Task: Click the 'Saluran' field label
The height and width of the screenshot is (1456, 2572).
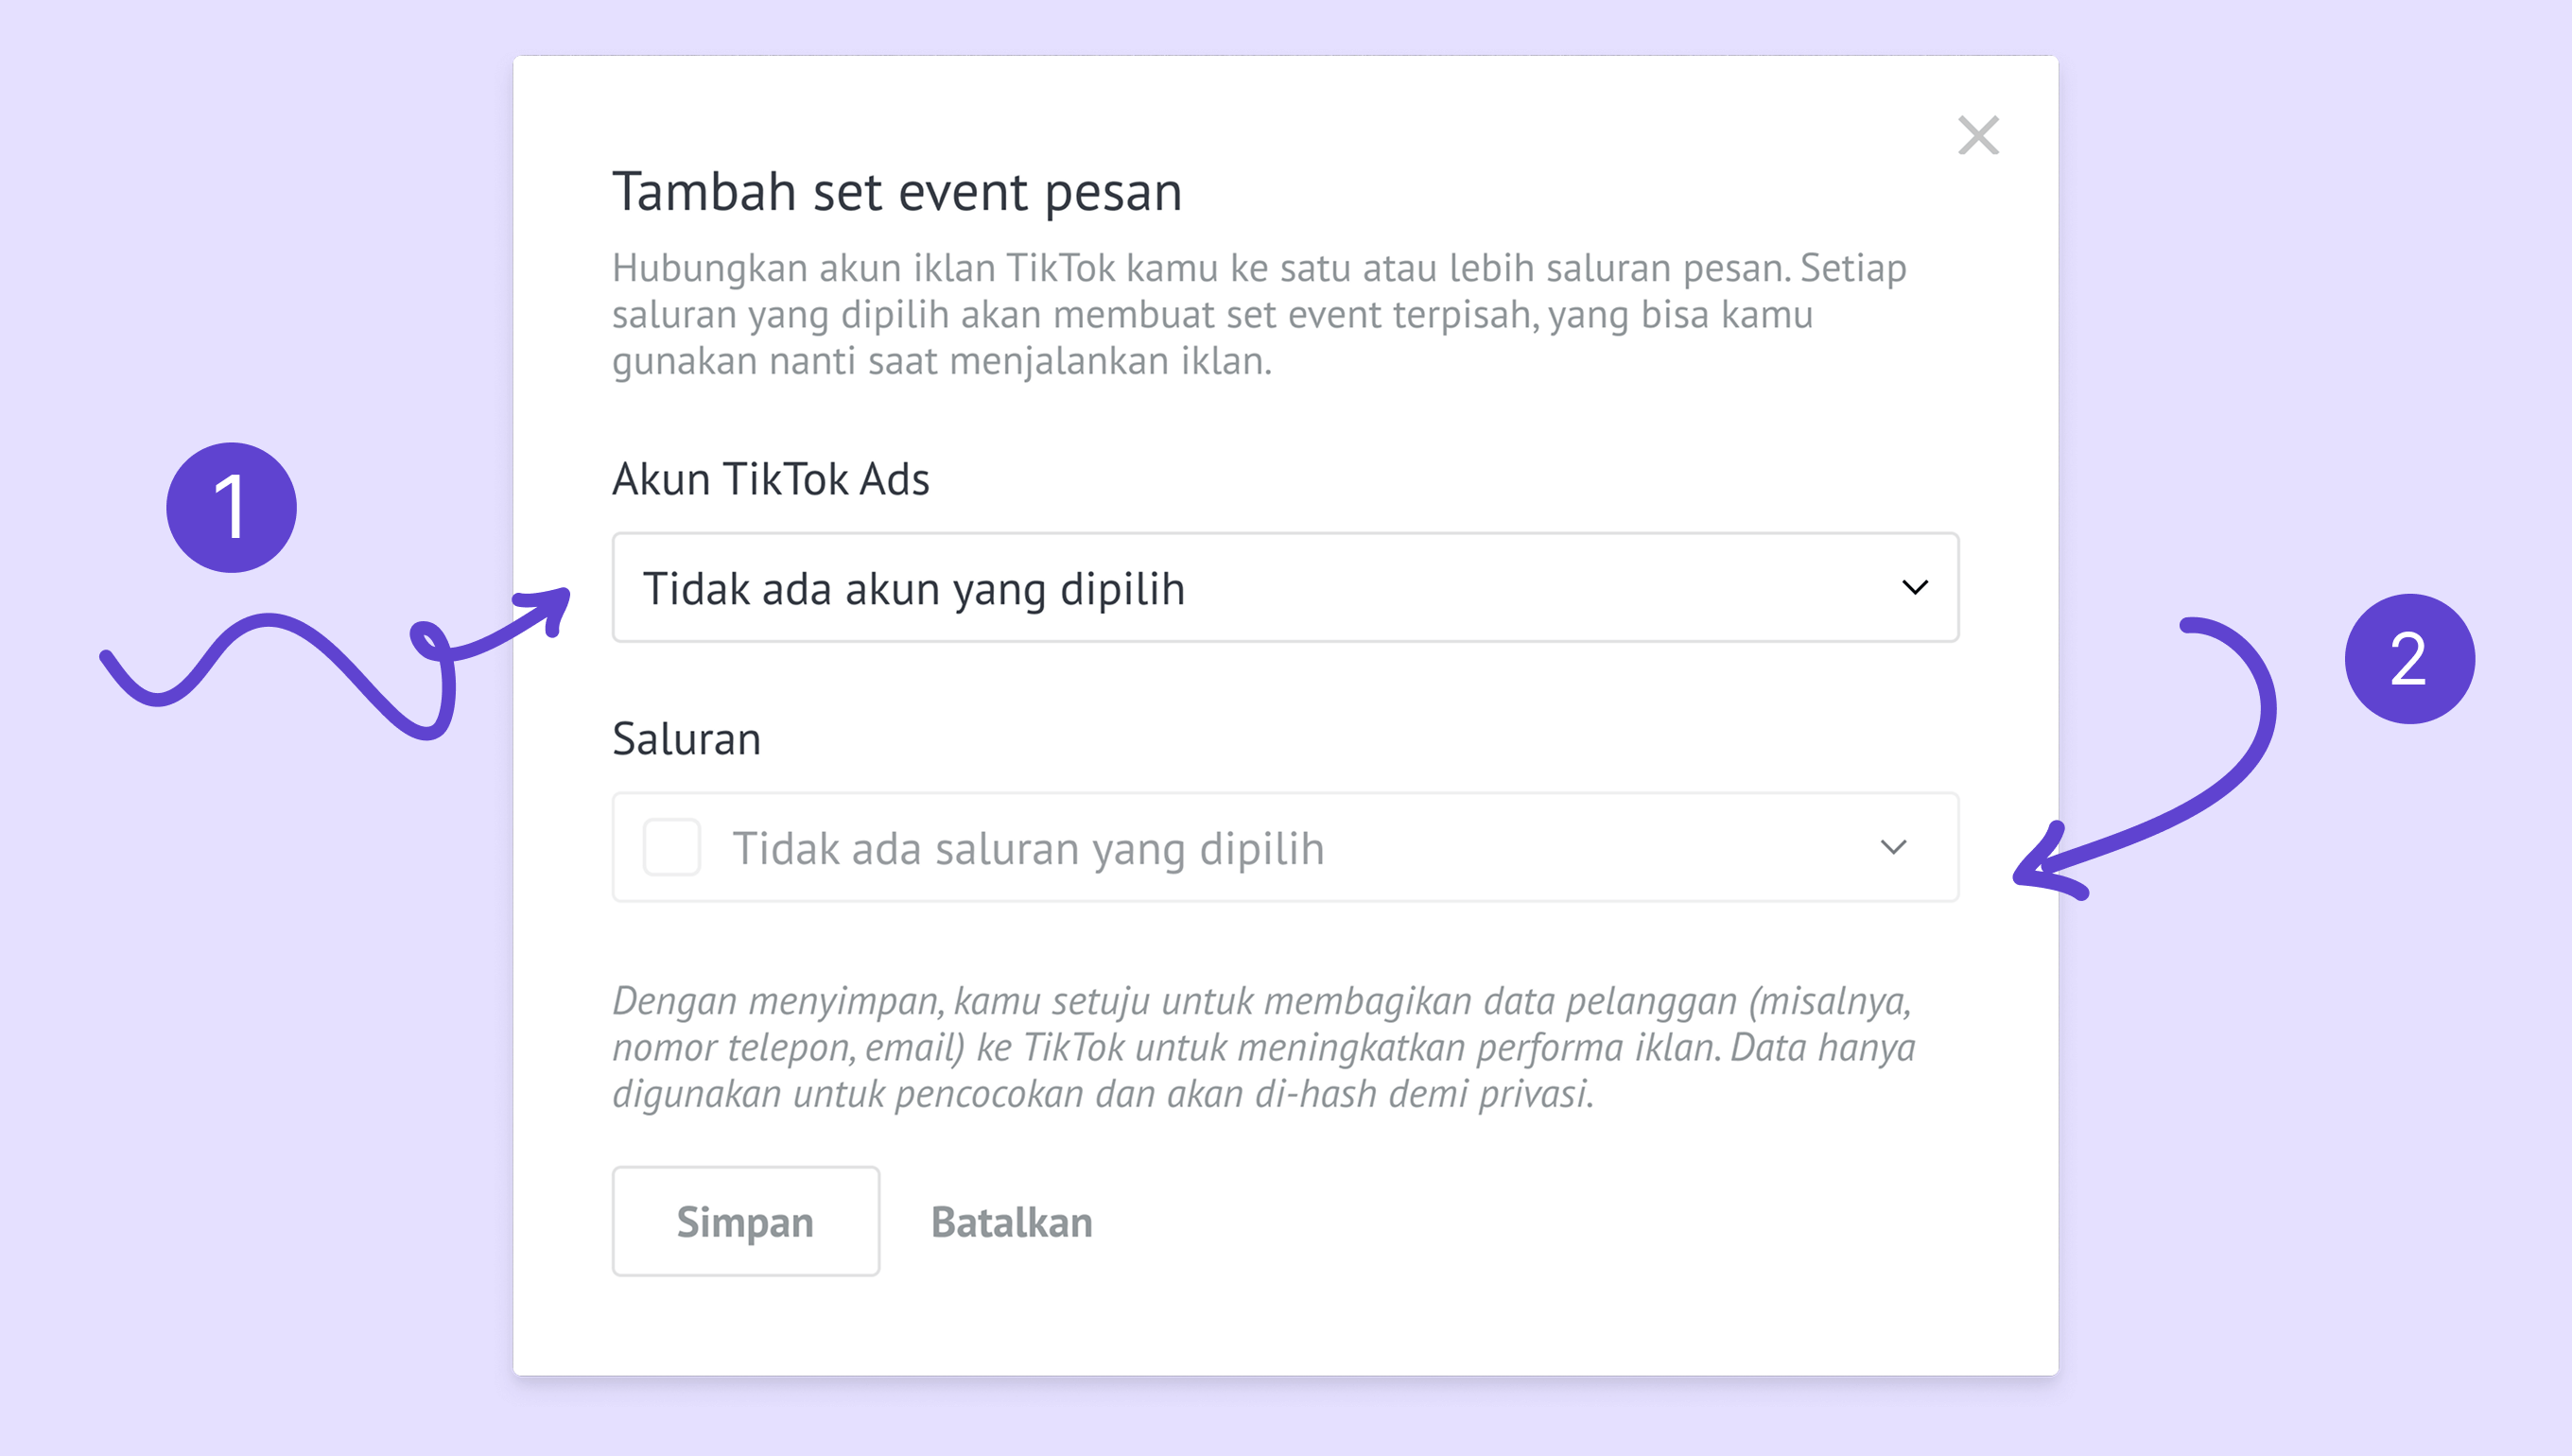Action: click(x=686, y=739)
